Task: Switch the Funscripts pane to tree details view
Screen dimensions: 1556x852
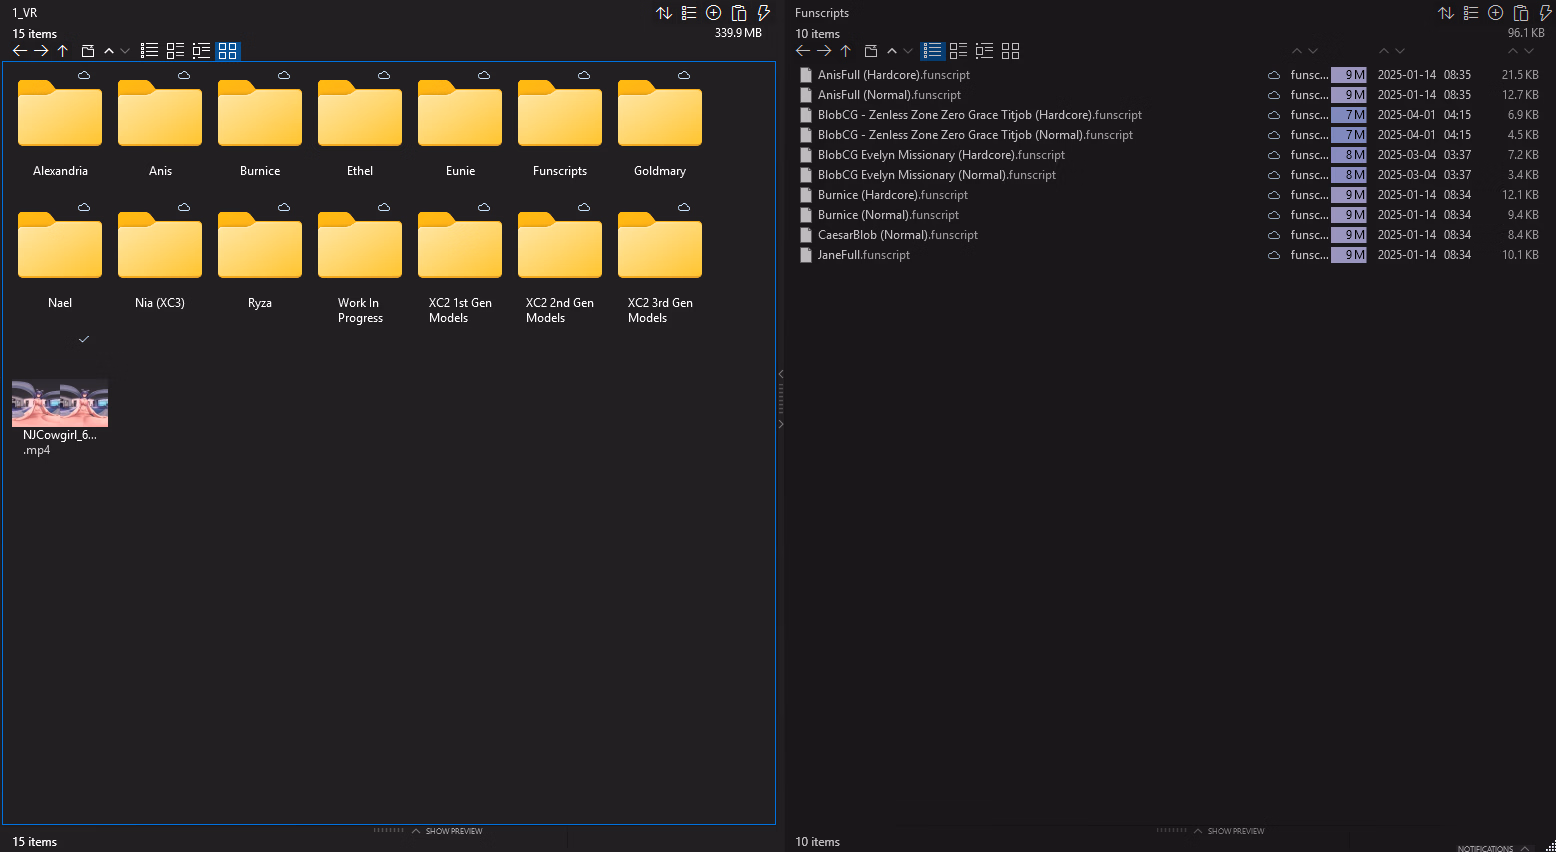Action: [984, 51]
